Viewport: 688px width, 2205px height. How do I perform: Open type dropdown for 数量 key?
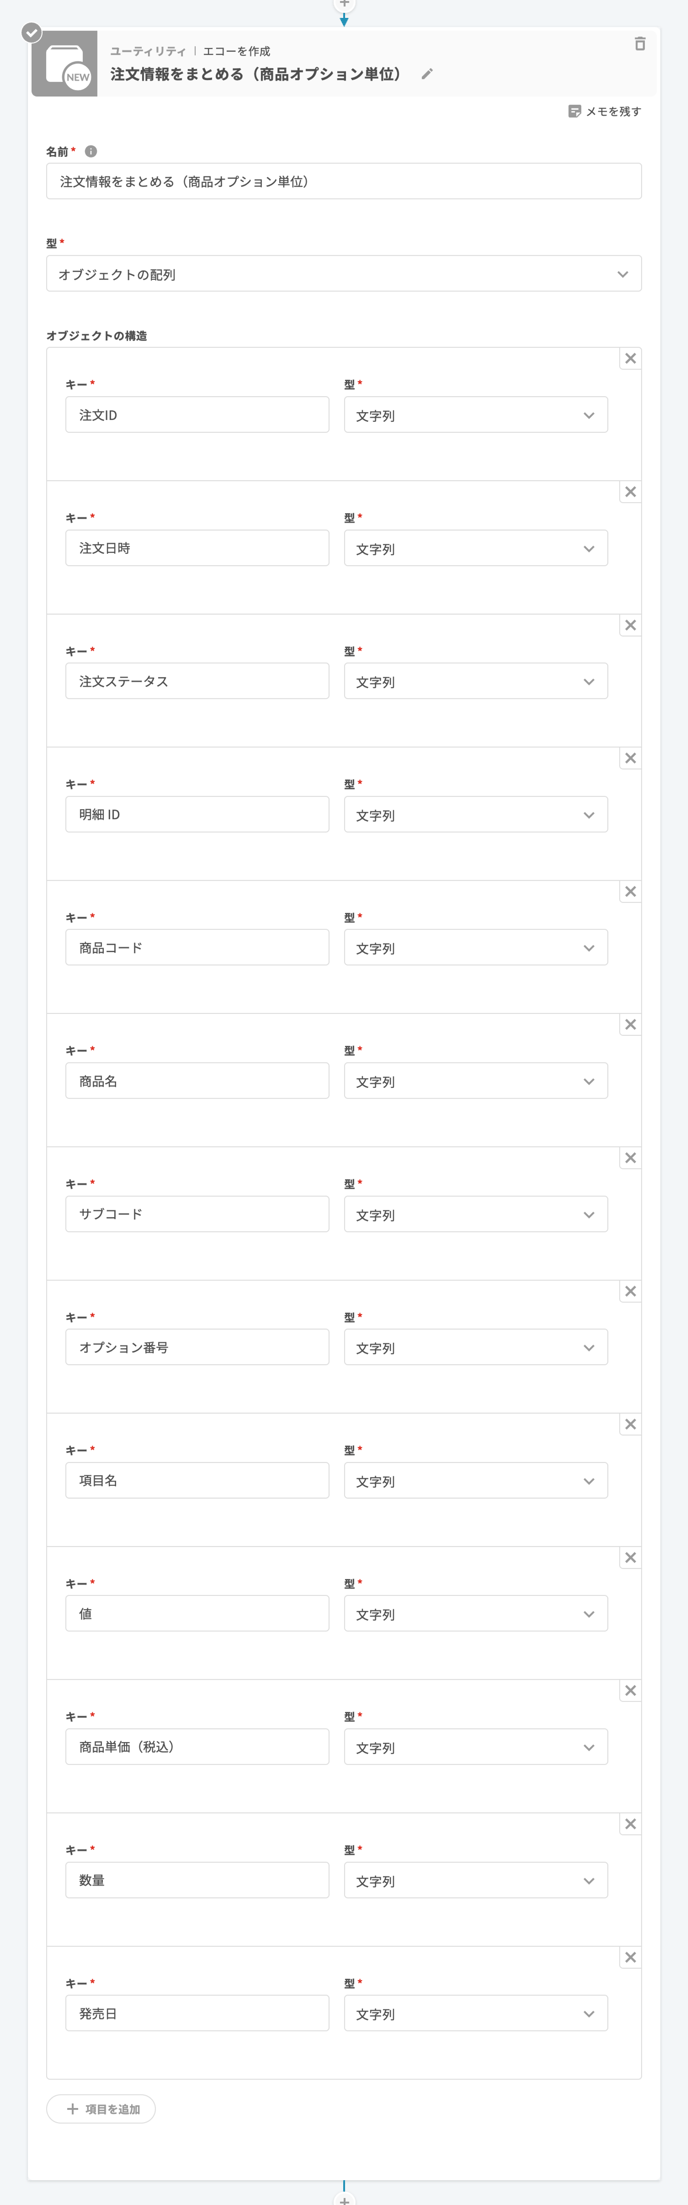[x=476, y=1880]
